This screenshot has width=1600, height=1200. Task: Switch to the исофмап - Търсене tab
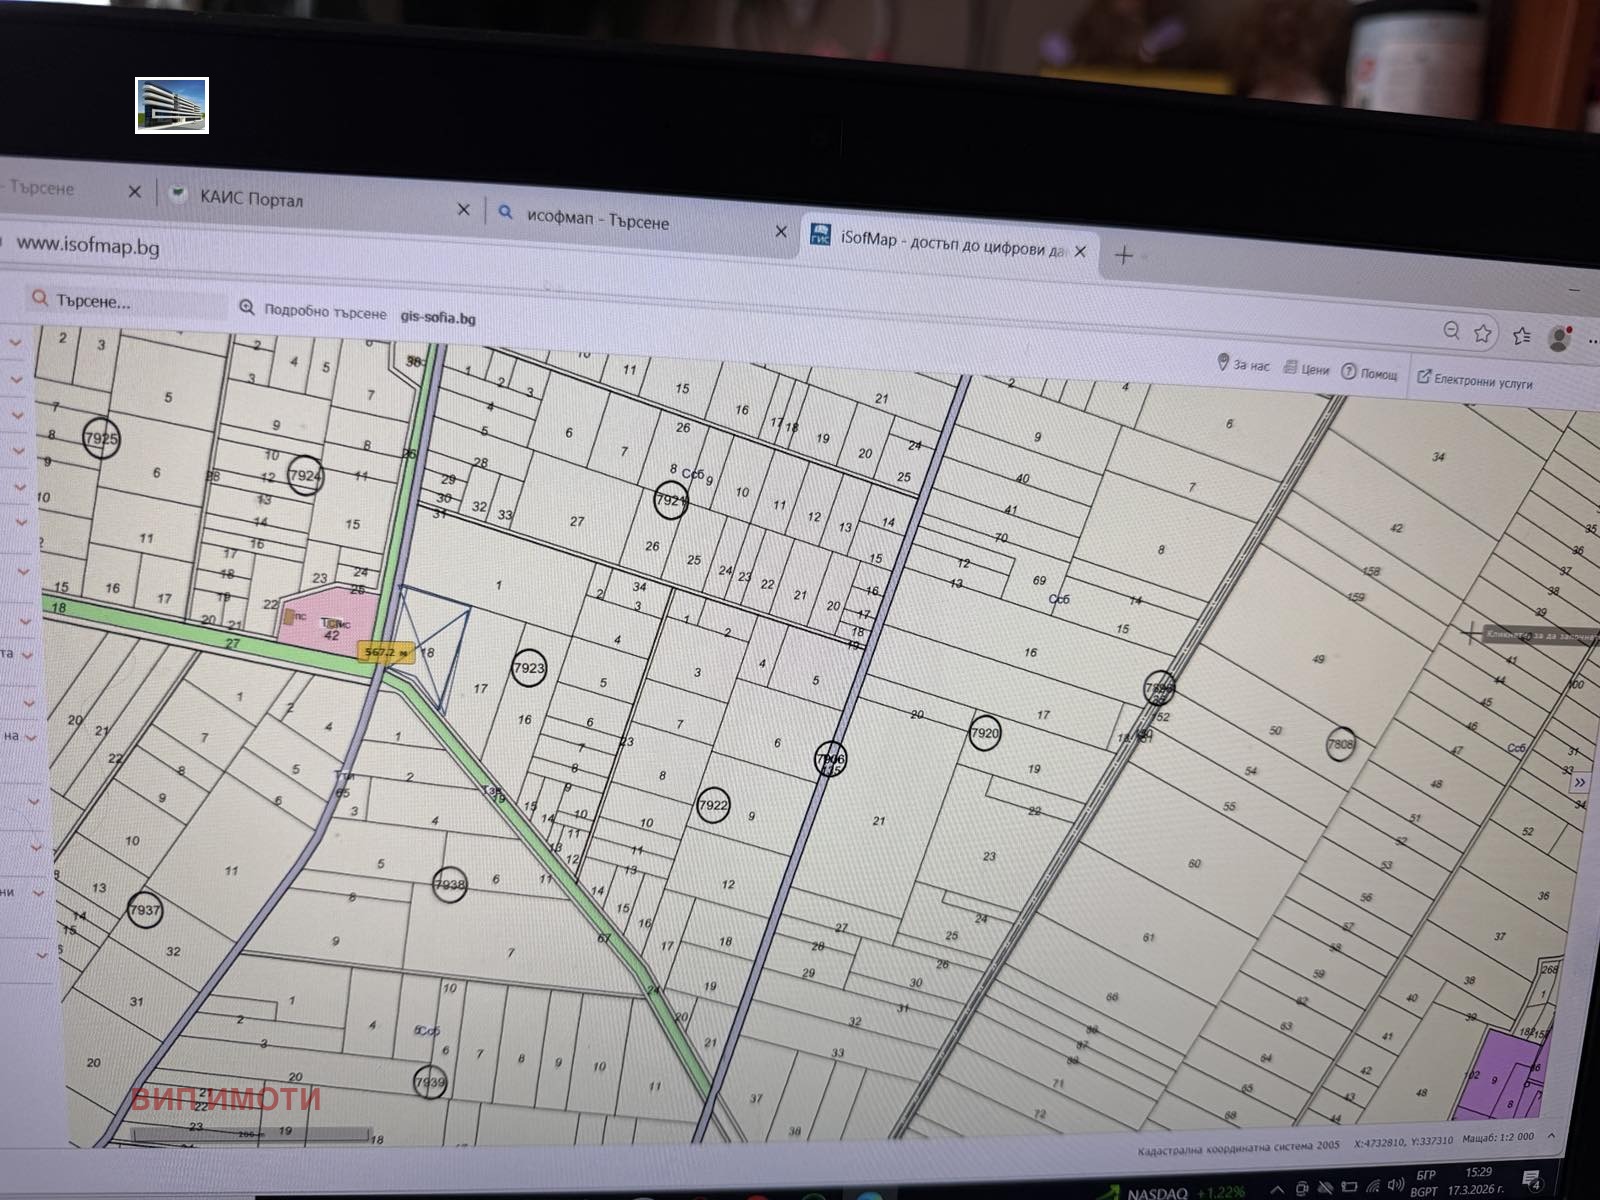598,221
